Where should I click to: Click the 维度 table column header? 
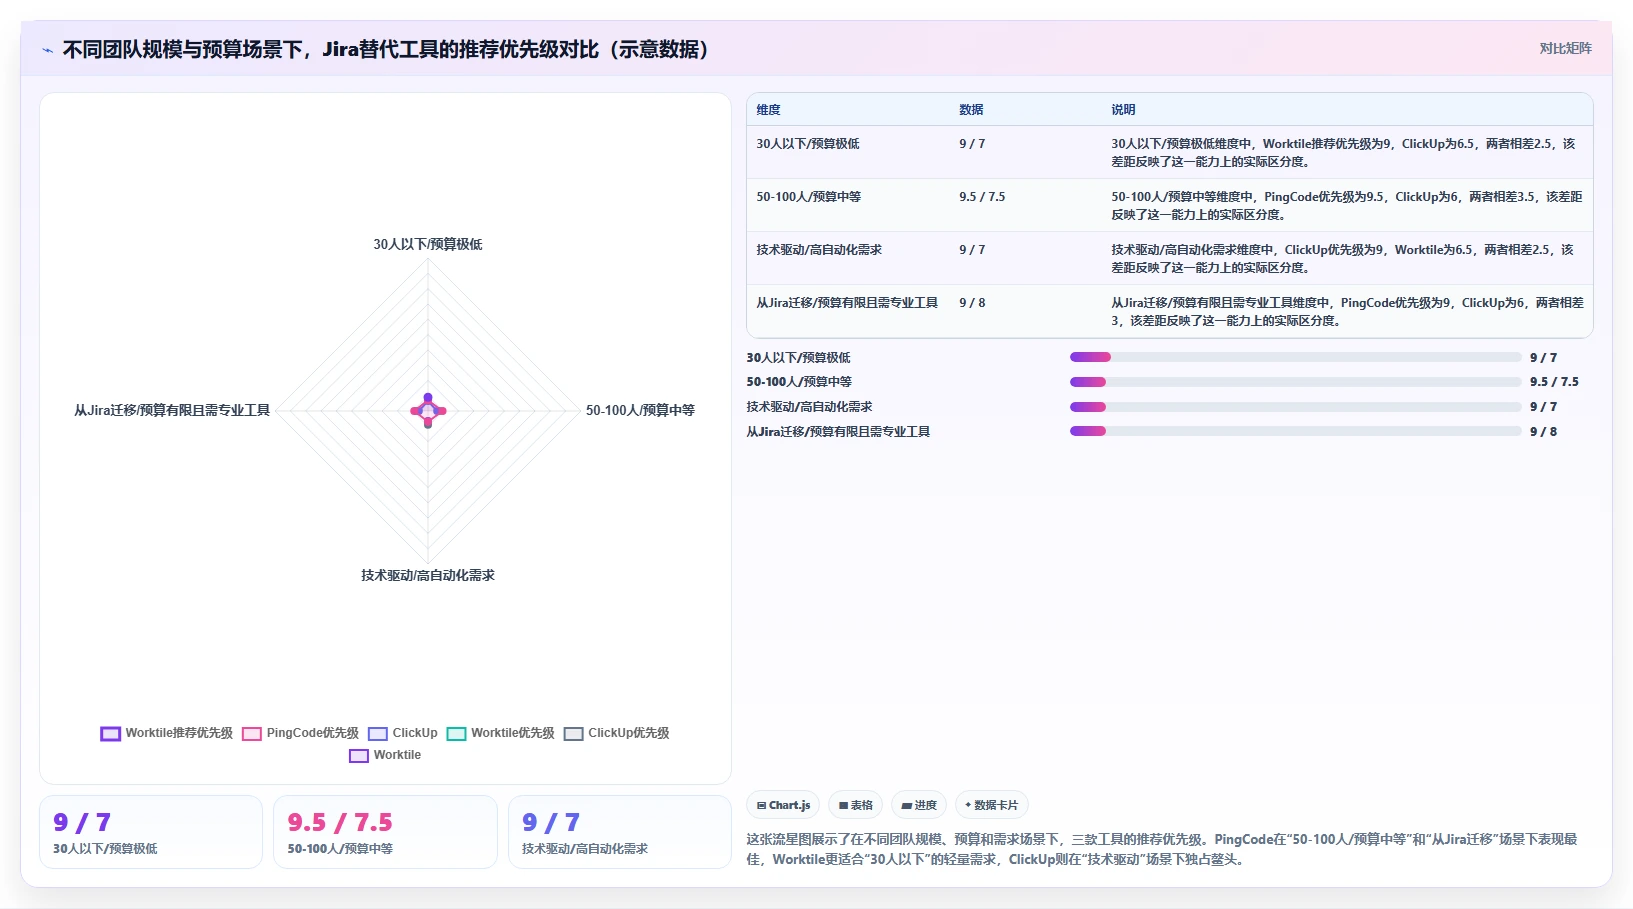(768, 110)
